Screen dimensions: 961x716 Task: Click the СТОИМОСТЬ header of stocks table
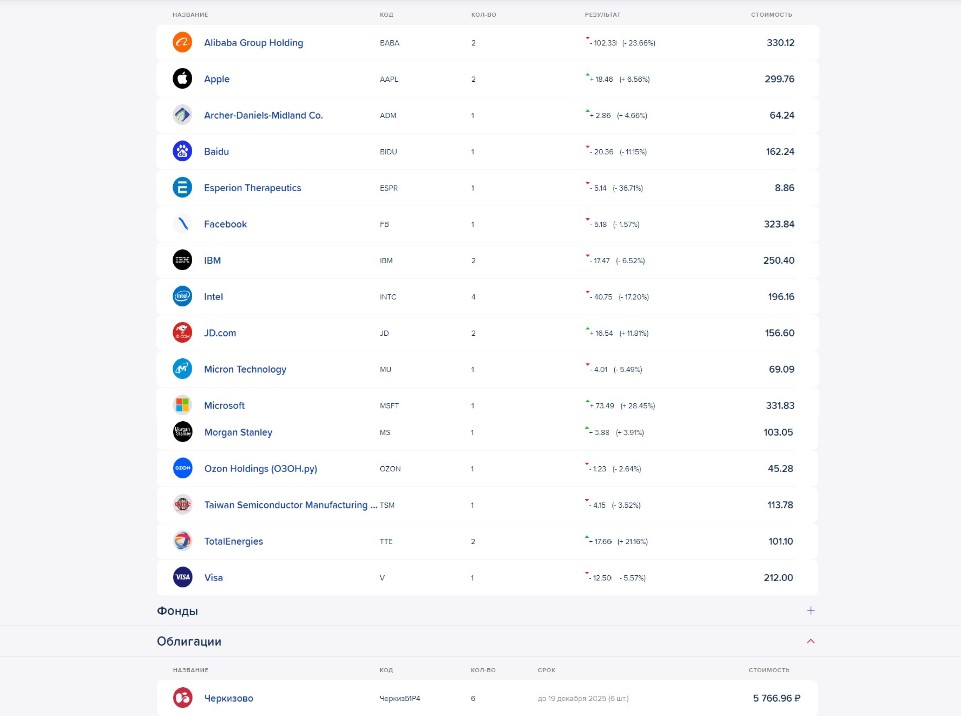tap(771, 15)
